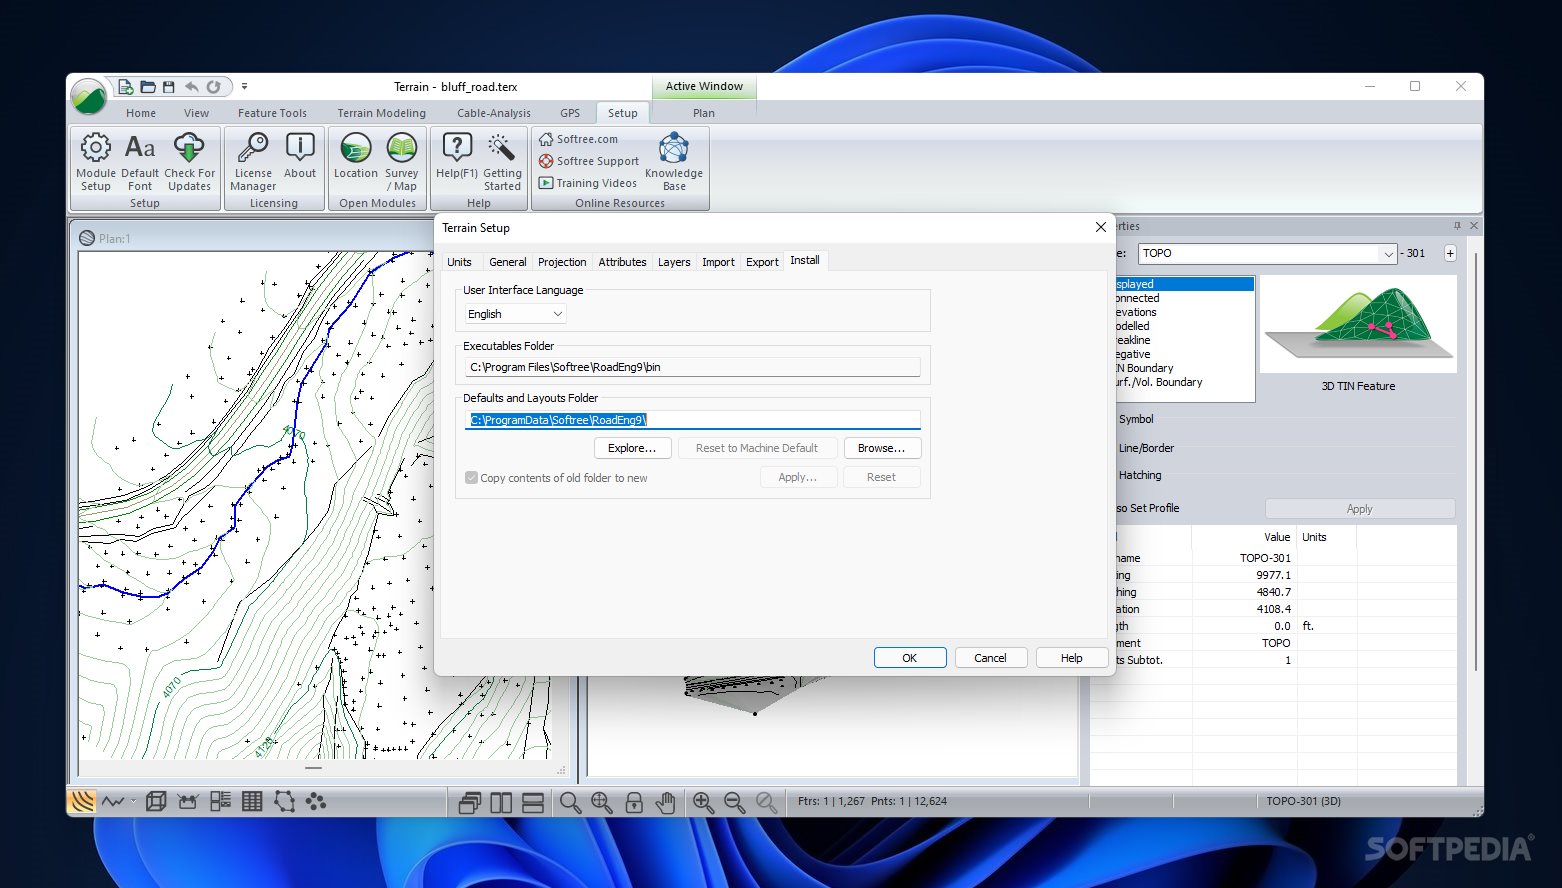This screenshot has height=888, width=1562.
Task: Click the undo arrow in quick access
Action: coord(191,87)
